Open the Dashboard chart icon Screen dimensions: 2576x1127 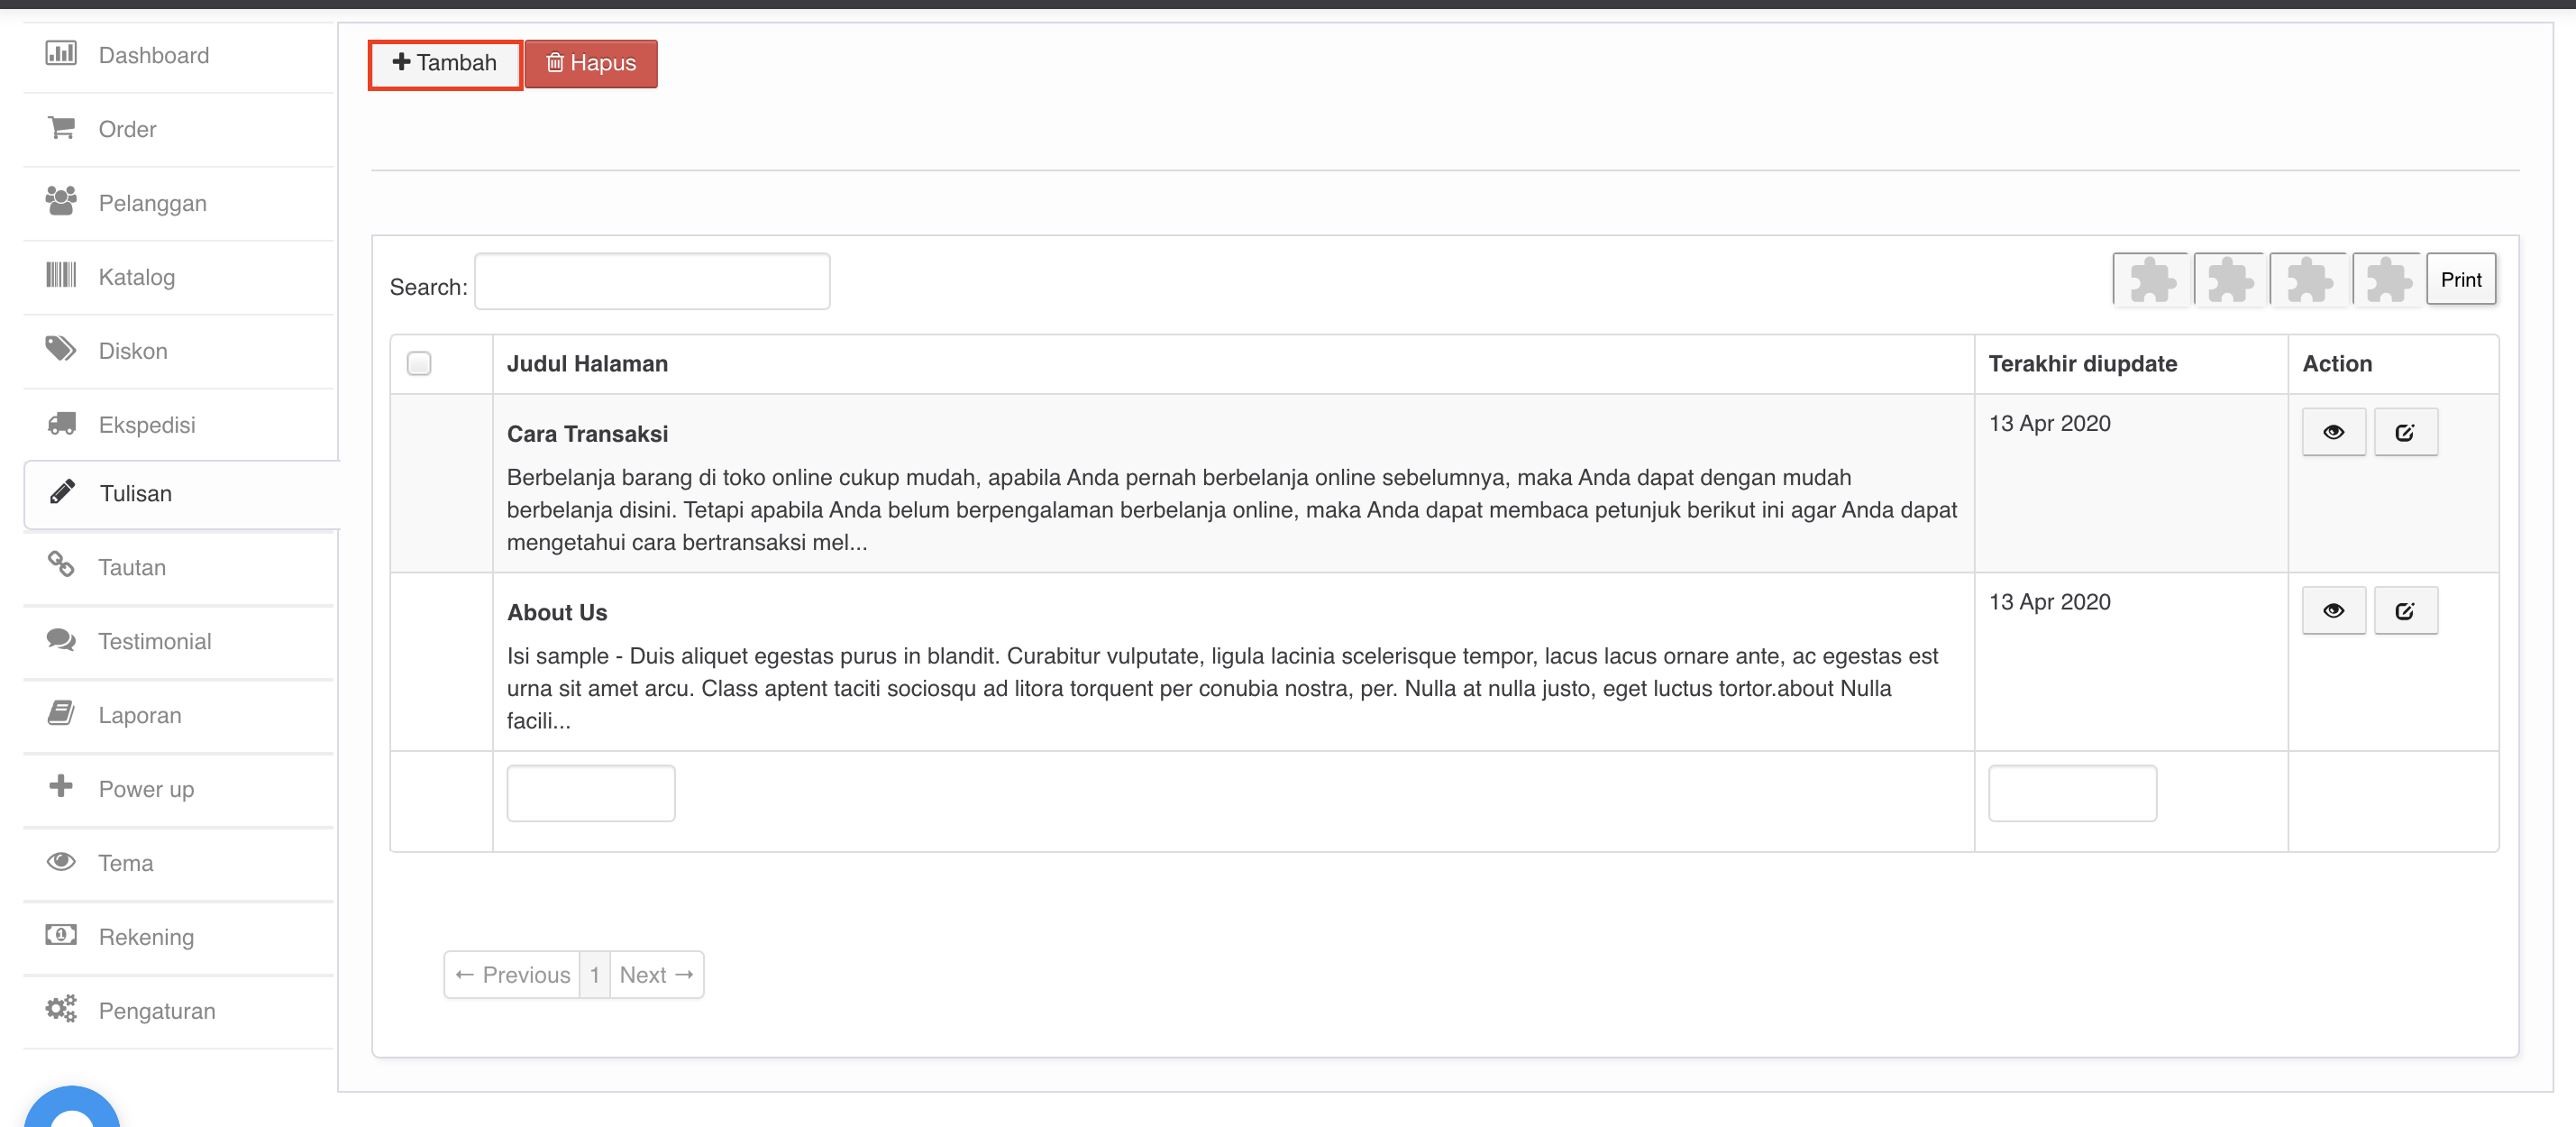tap(60, 54)
